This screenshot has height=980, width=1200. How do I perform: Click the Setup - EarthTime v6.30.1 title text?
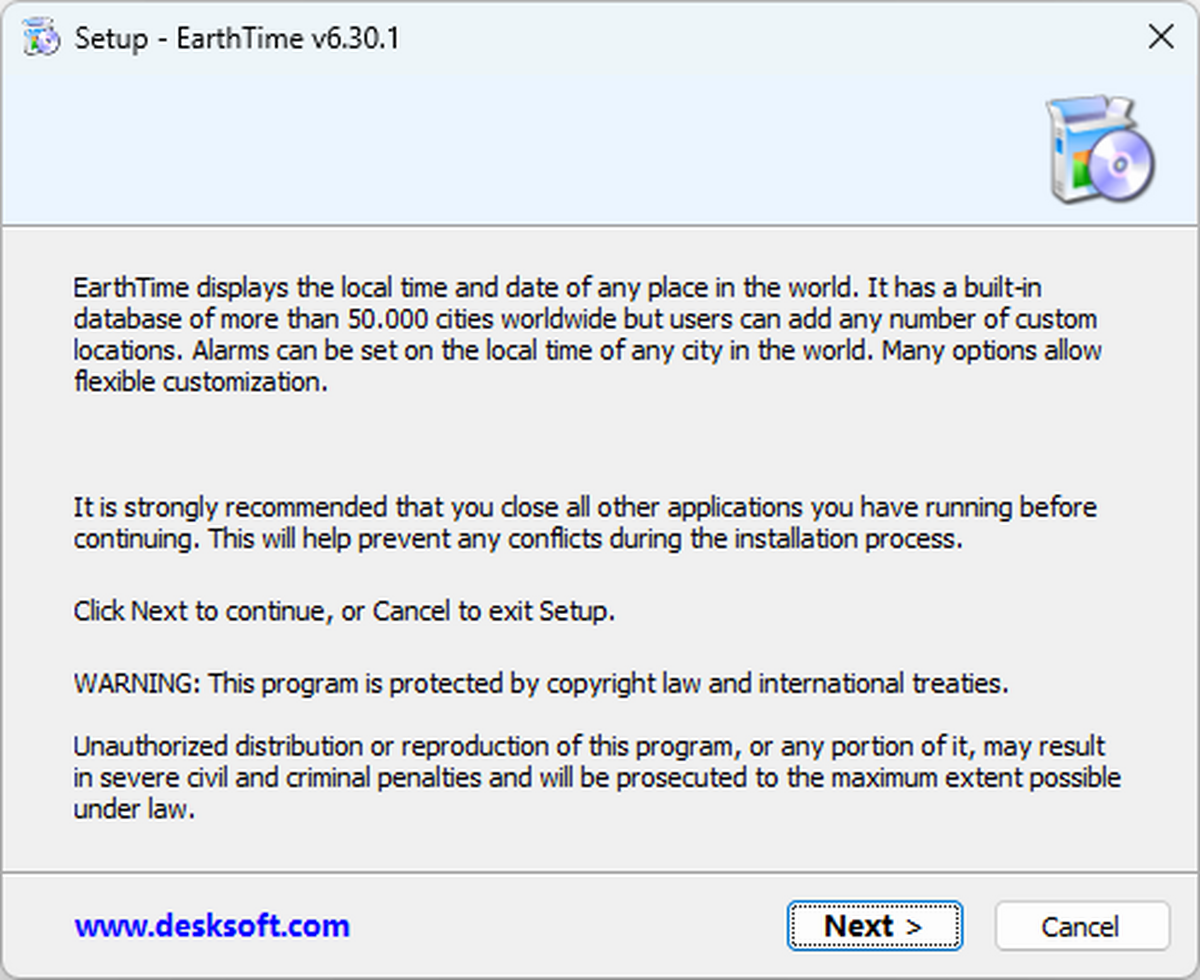tap(238, 39)
